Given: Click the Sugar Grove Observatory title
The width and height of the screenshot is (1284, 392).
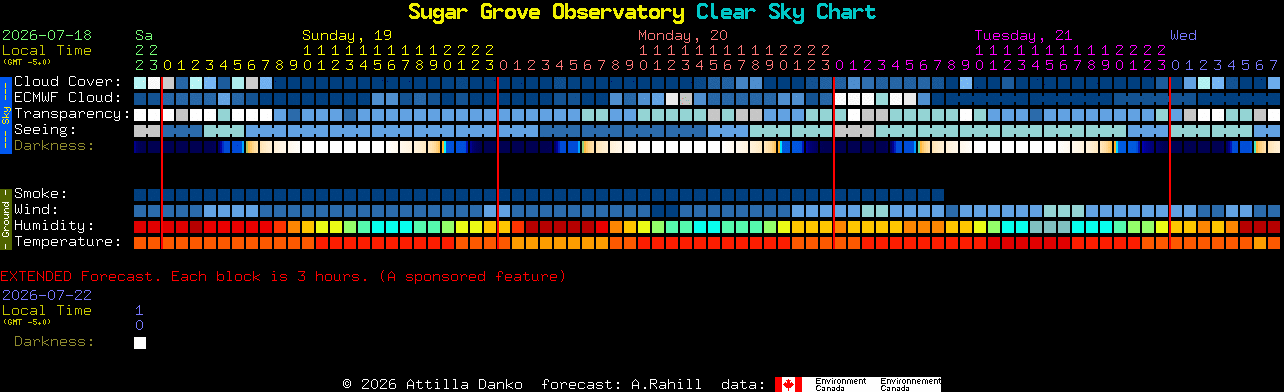Looking at the screenshot, I should [x=546, y=12].
